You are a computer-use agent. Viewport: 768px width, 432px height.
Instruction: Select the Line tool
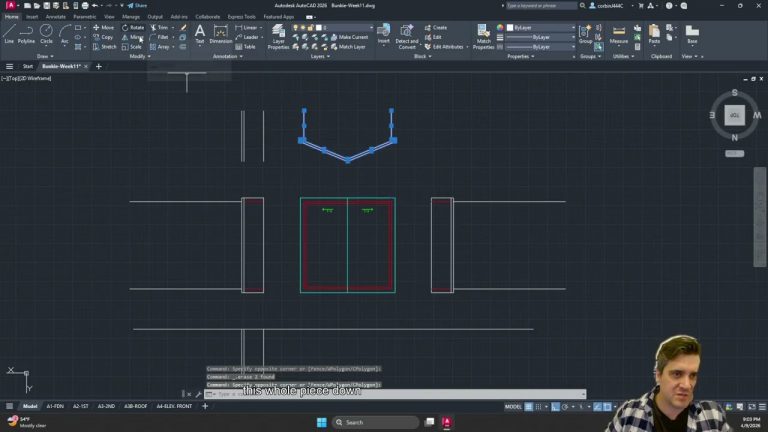click(9, 34)
